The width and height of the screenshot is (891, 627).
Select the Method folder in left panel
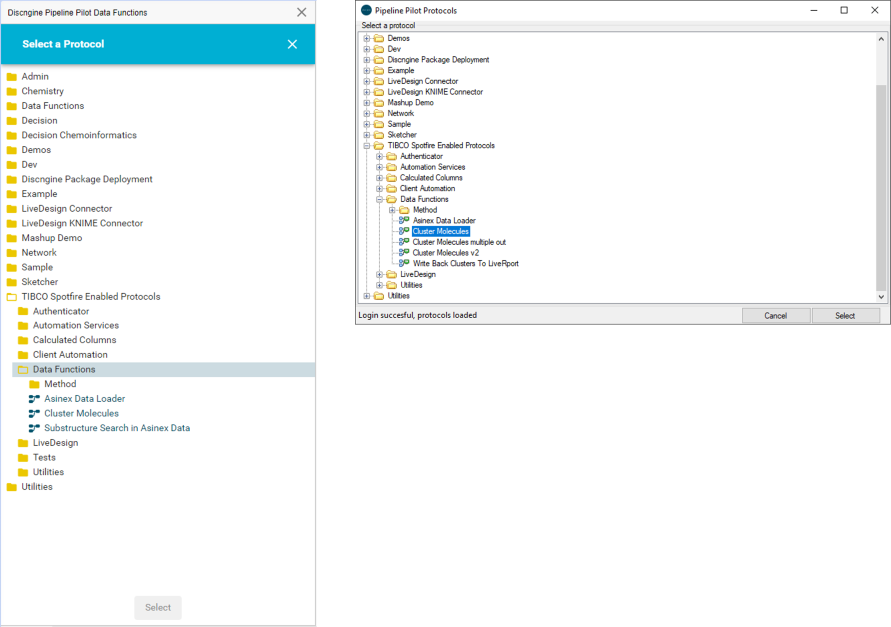point(60,384)
